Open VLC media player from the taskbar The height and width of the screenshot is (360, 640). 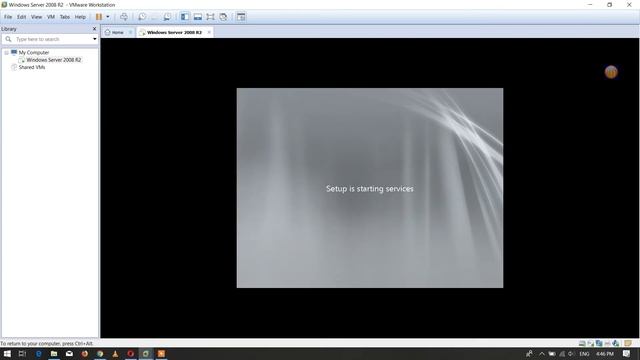coord(115,354)
